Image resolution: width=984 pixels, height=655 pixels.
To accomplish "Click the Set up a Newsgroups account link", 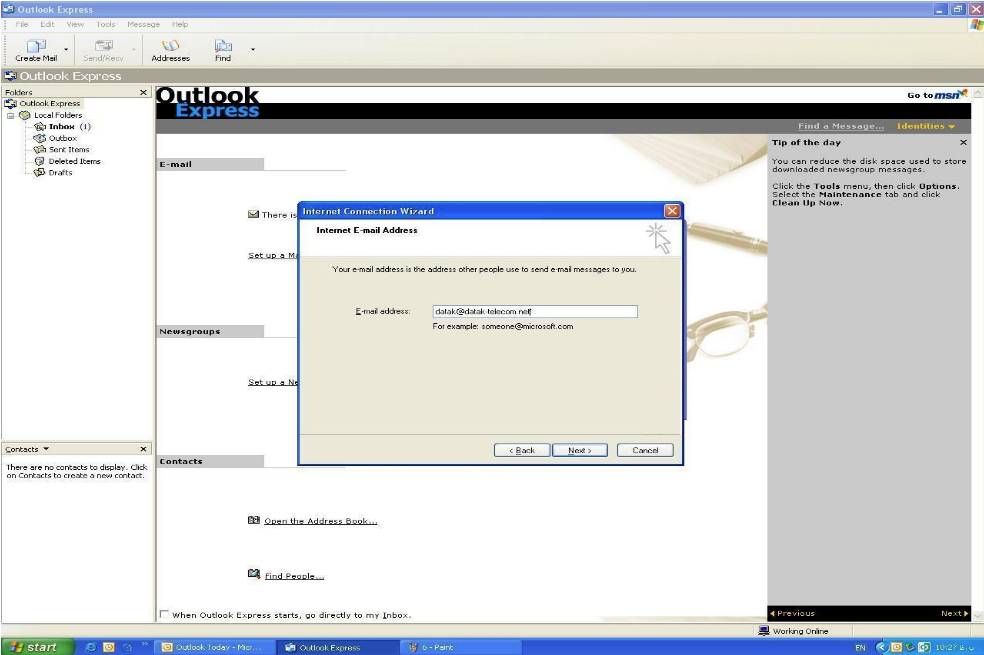I will [272, 382].
